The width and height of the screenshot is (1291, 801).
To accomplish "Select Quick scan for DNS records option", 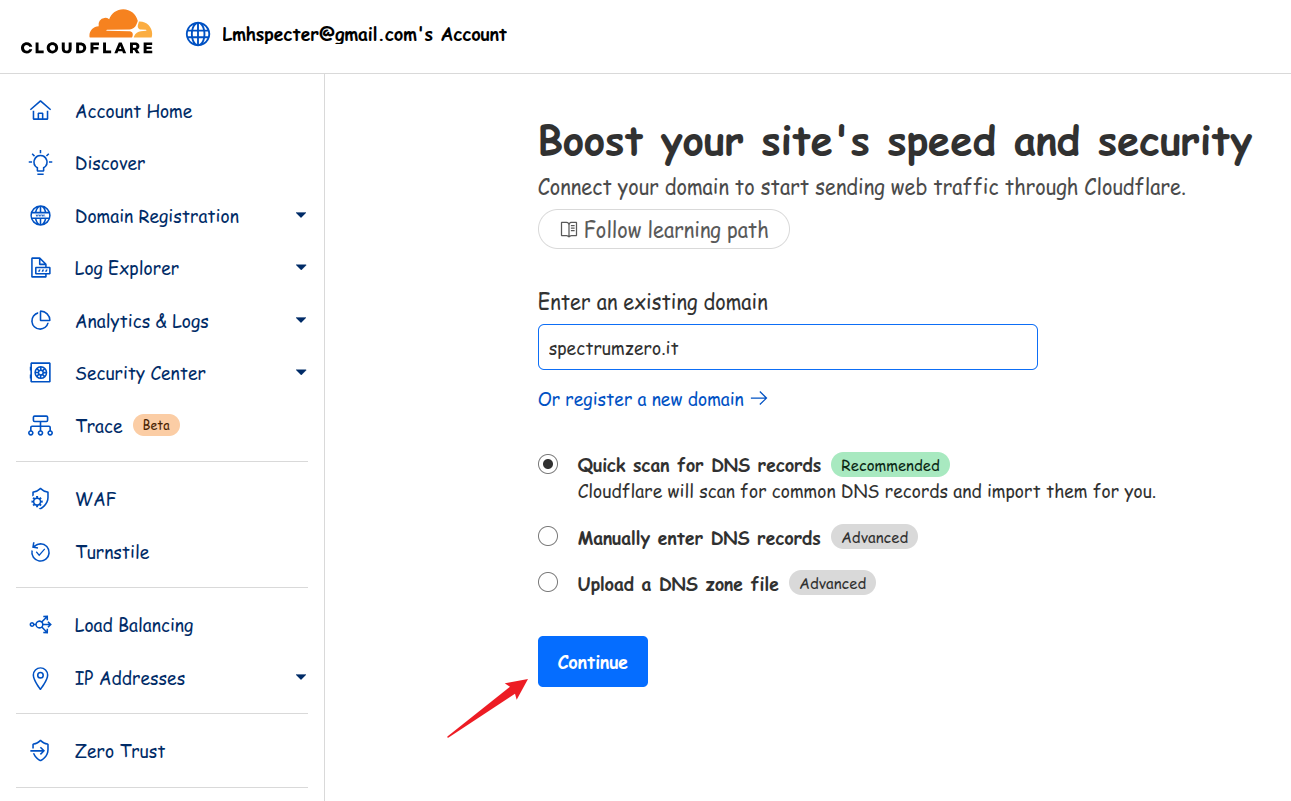I will click(x=548, y=464).
